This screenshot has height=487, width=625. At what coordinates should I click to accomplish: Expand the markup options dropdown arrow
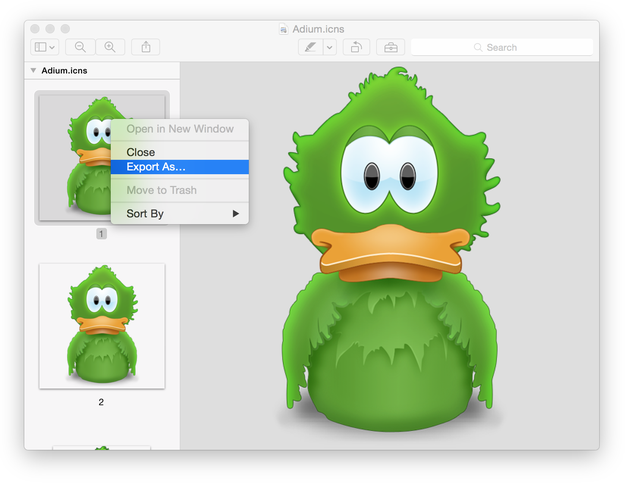(x=330, y=47)
